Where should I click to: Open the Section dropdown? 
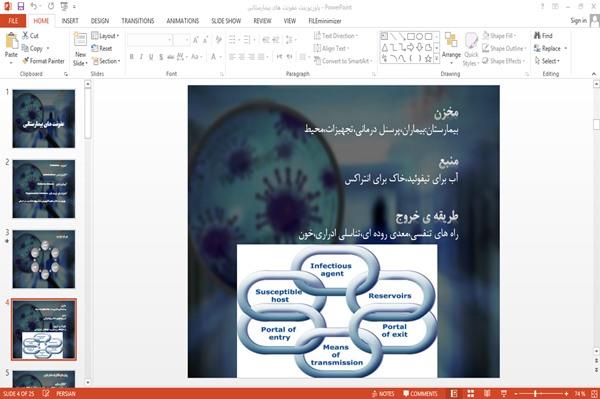[106, 61]
